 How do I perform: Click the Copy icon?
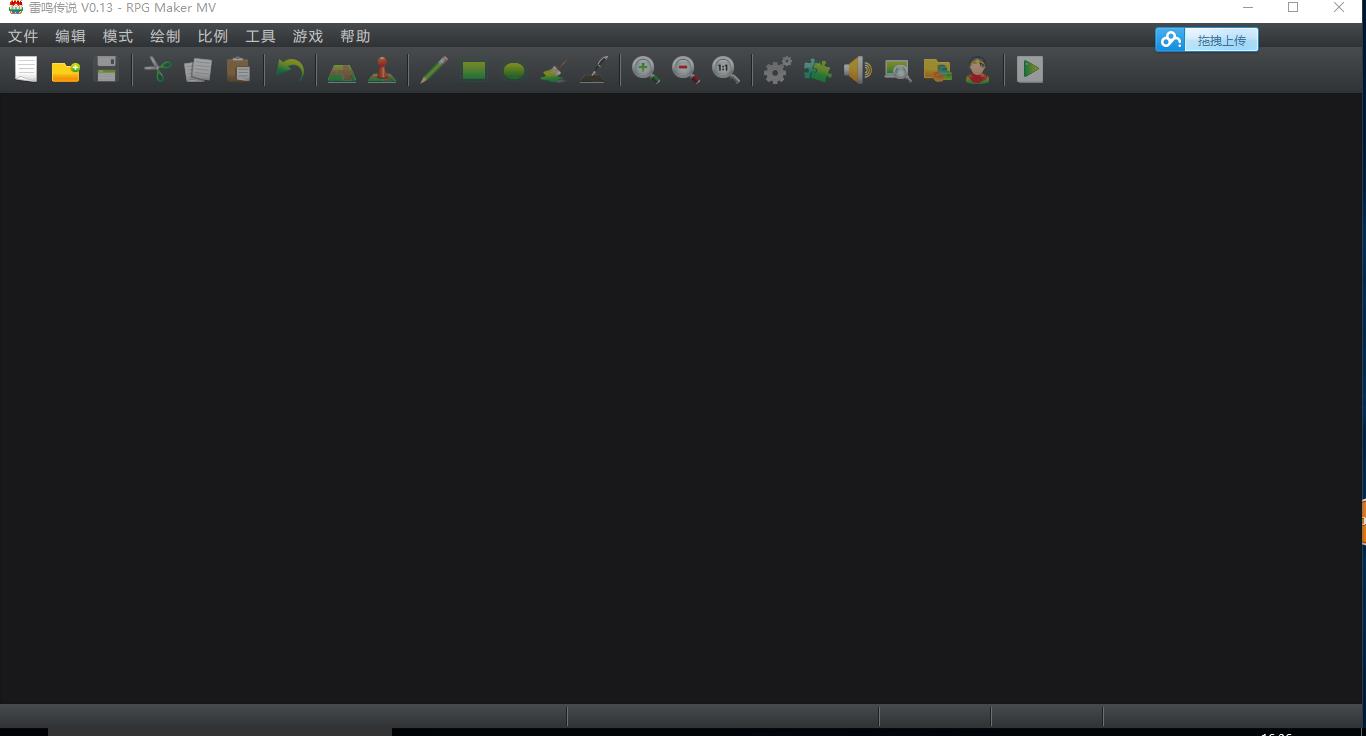click(x=198, y=70)
